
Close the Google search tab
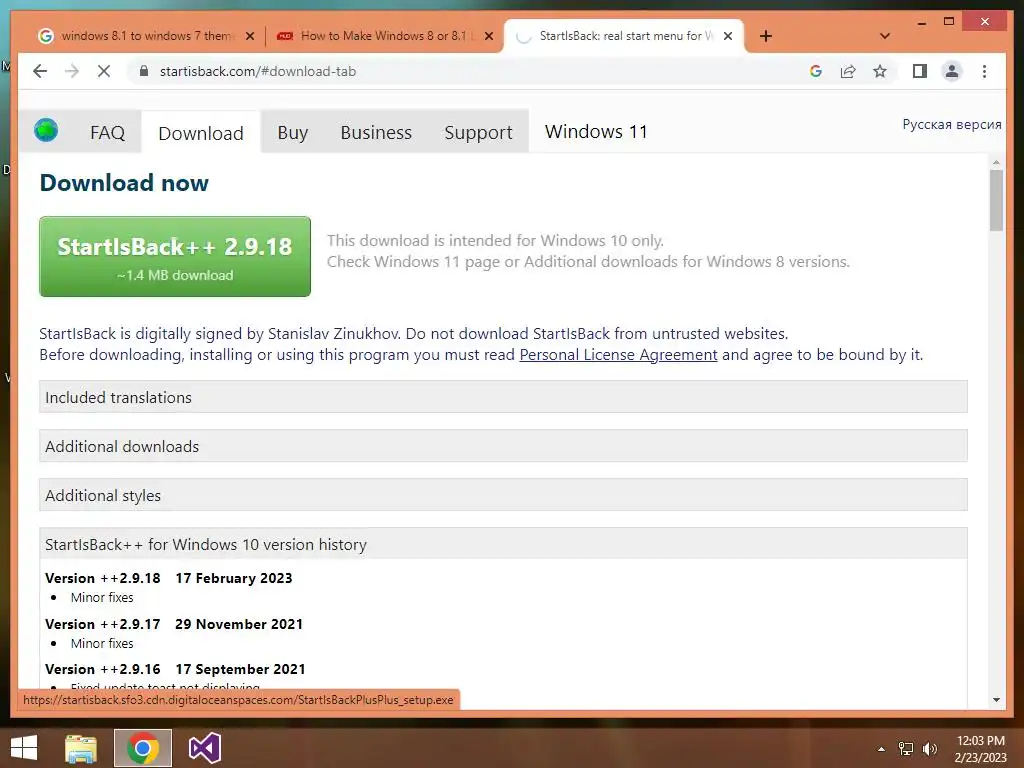249,36
